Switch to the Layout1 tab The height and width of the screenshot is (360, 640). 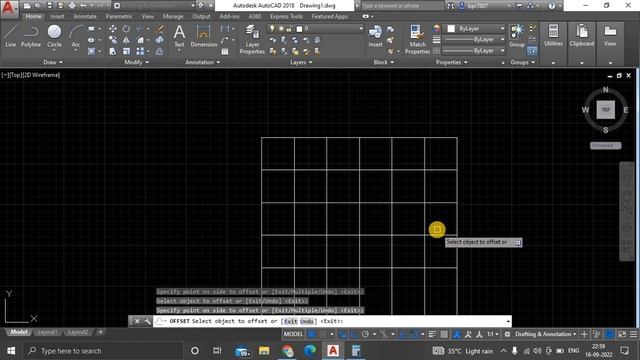click(47, 332)
